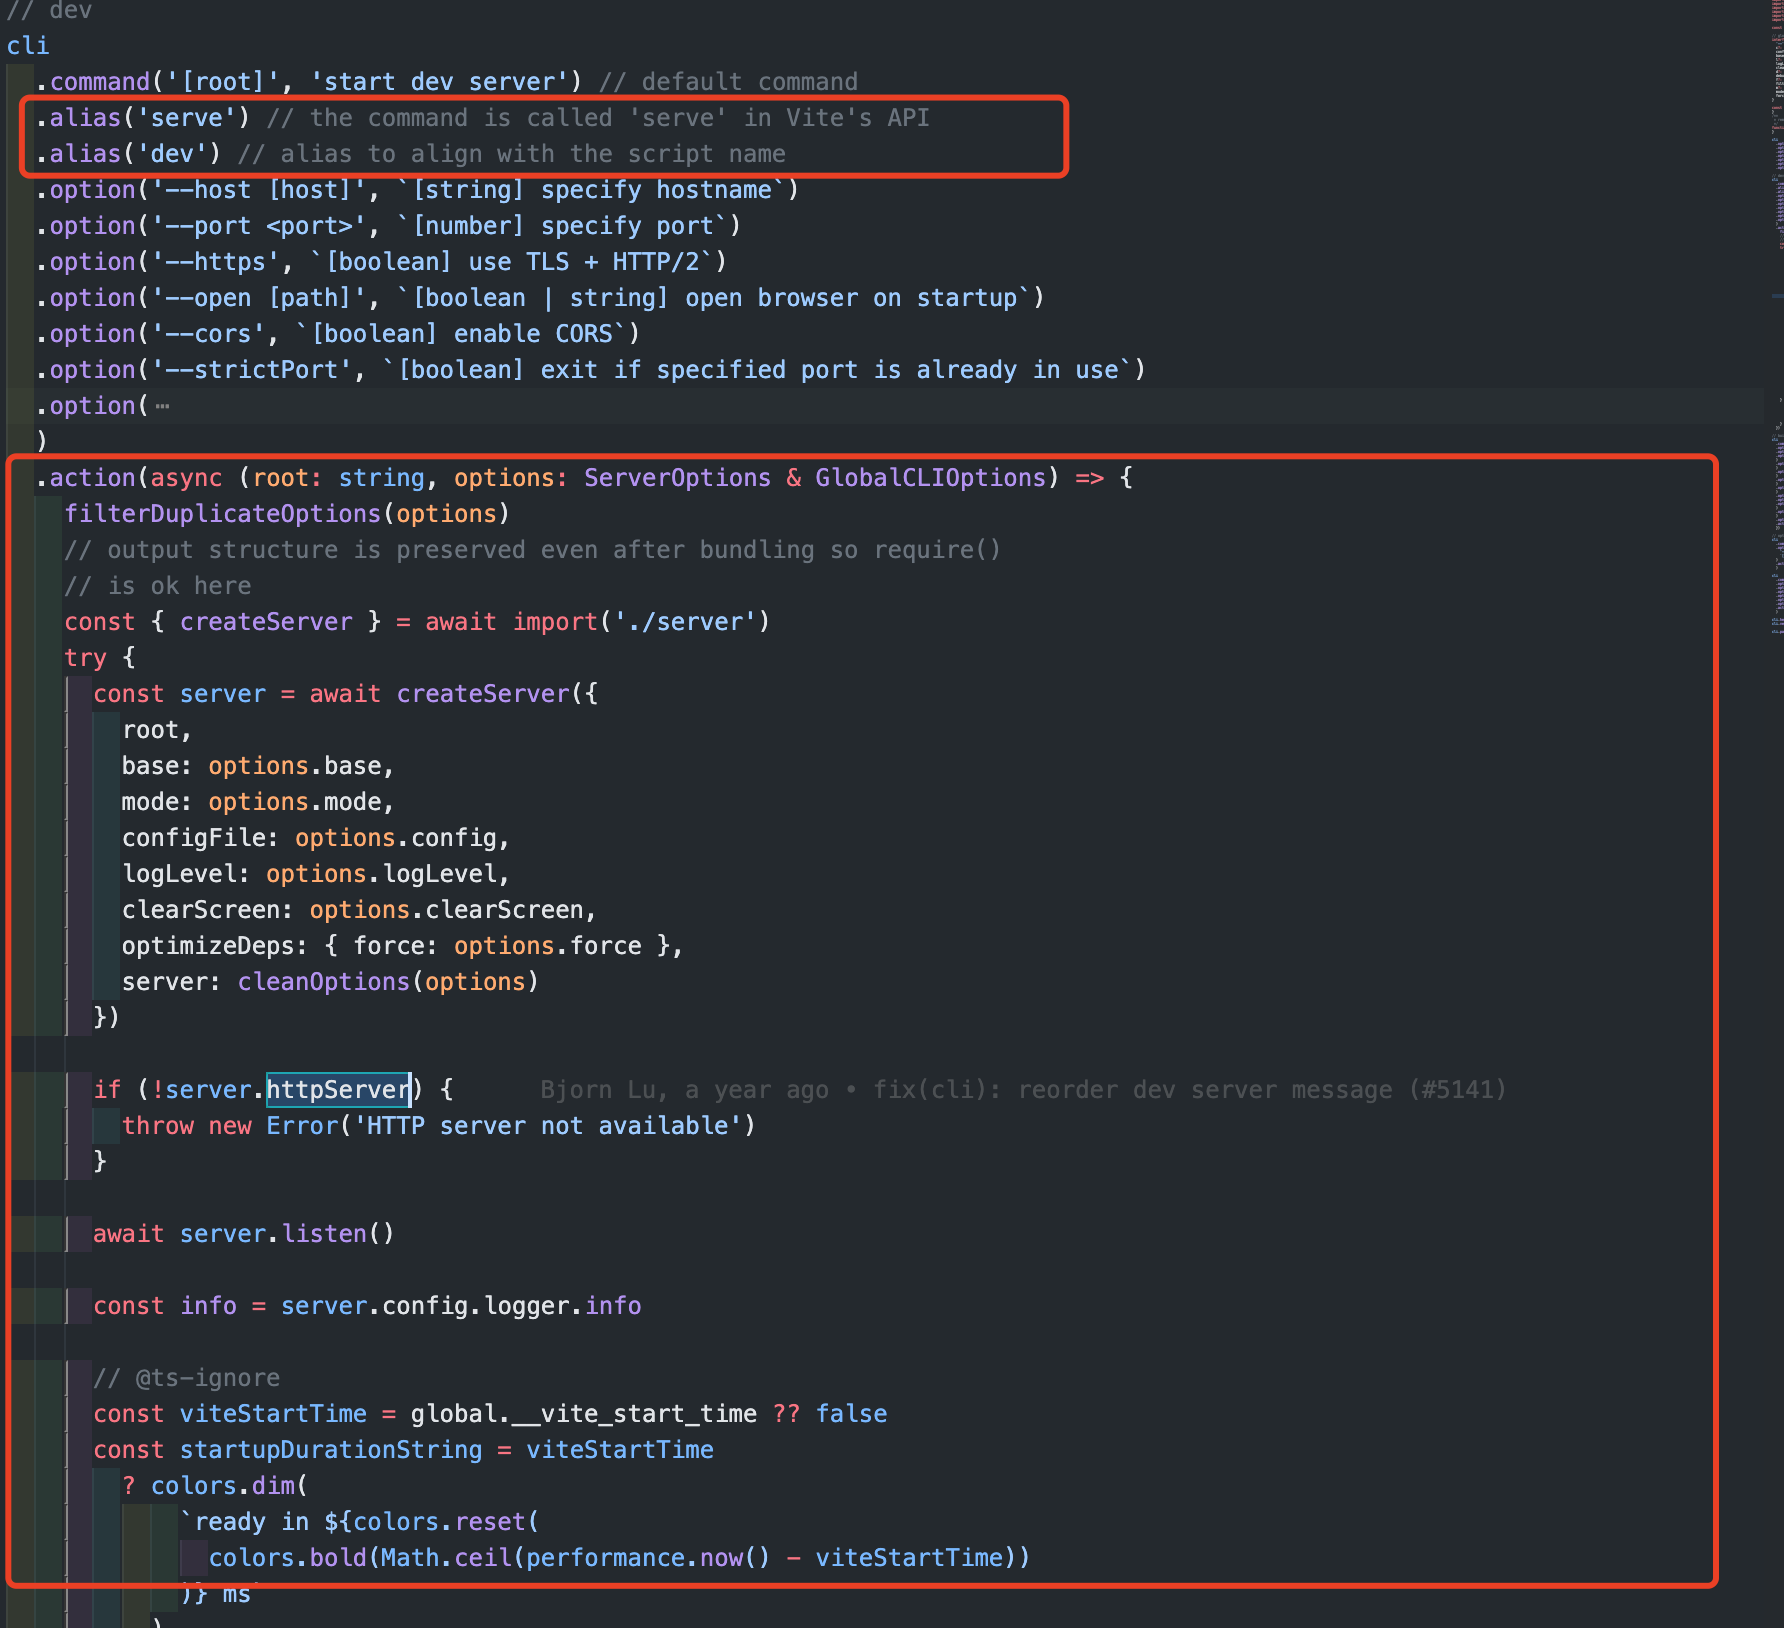Screen dimensions: 1784x1628
Task: Click the '--strictPort' option string
Action: pos(252,370)
